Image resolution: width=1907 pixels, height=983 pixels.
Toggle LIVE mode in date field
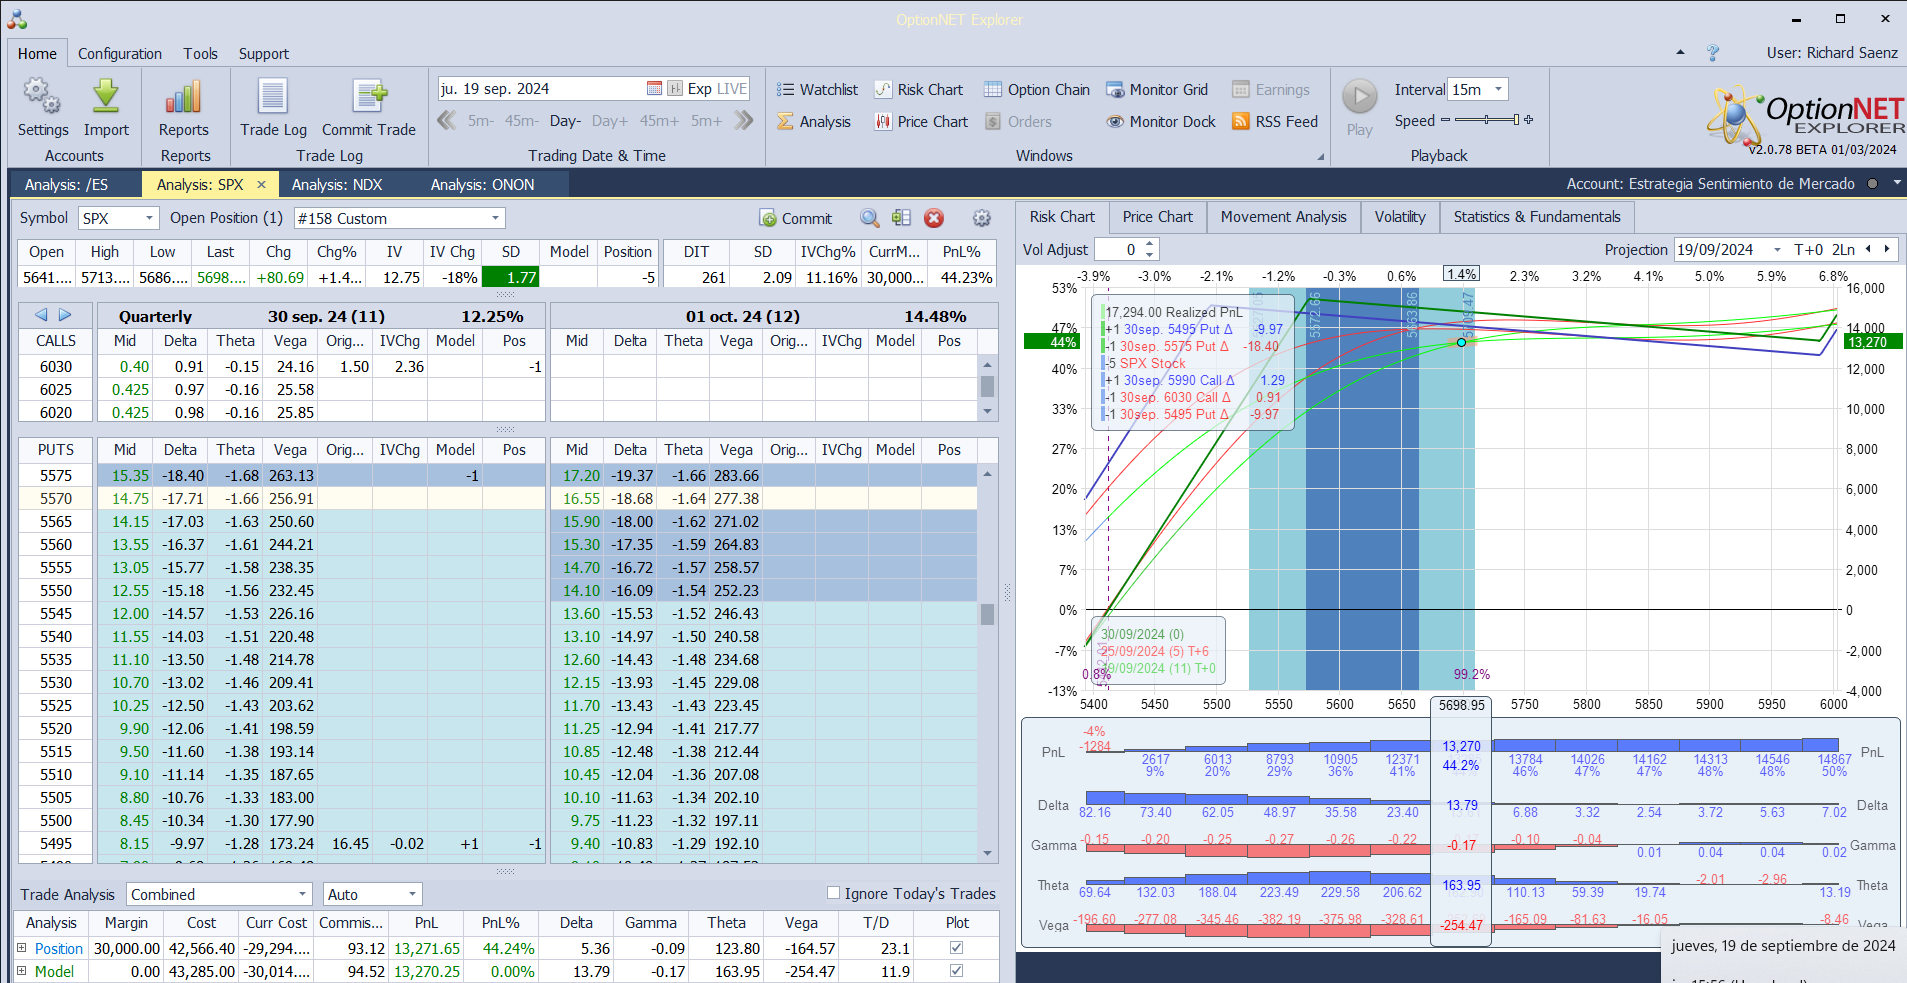point(732,89)
